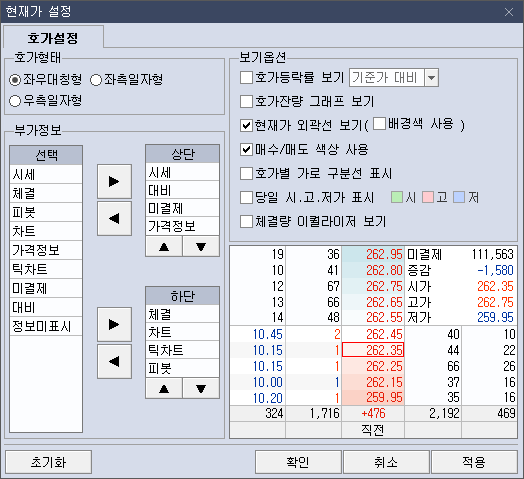Image resolution: width=524 pixels, height=479 pixels.
Task: Click the 2,192 total cell
Action: tap(433, 413)
